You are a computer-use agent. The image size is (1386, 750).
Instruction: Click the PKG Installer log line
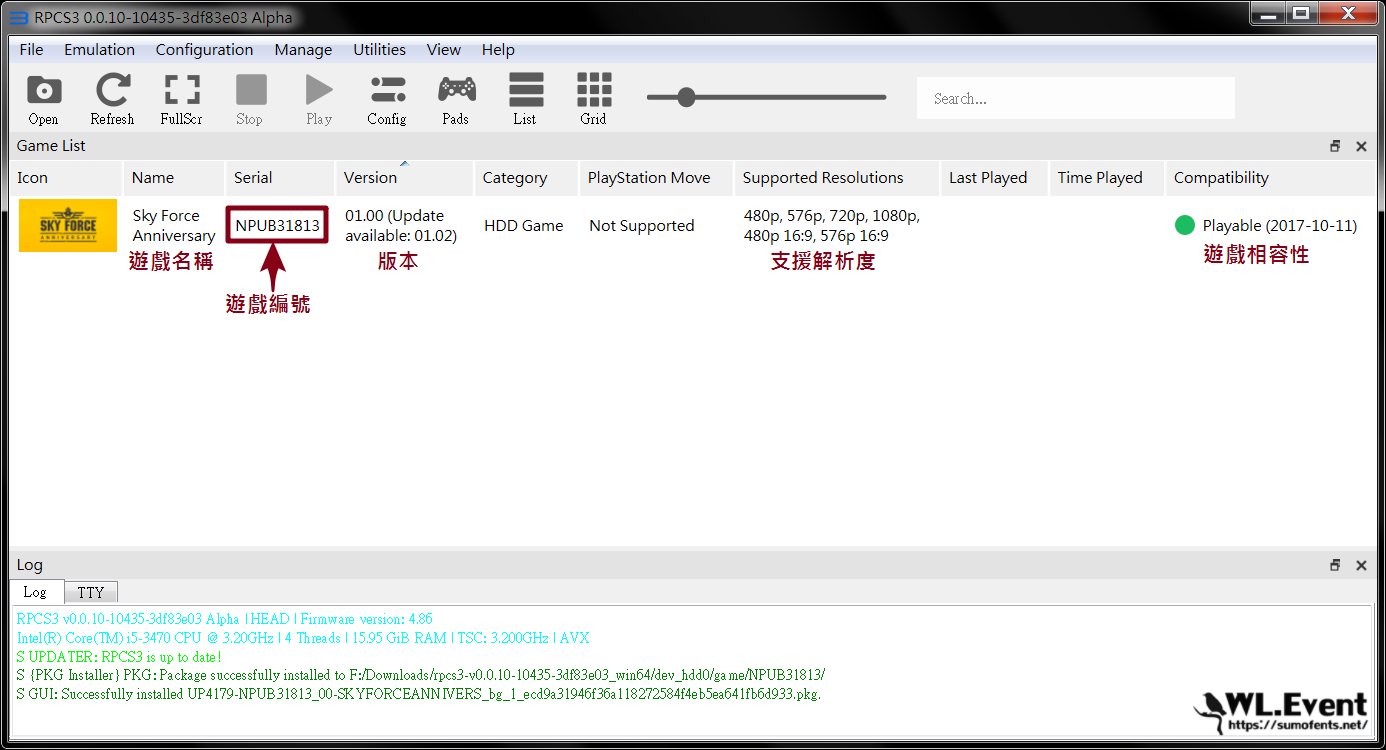421,675
